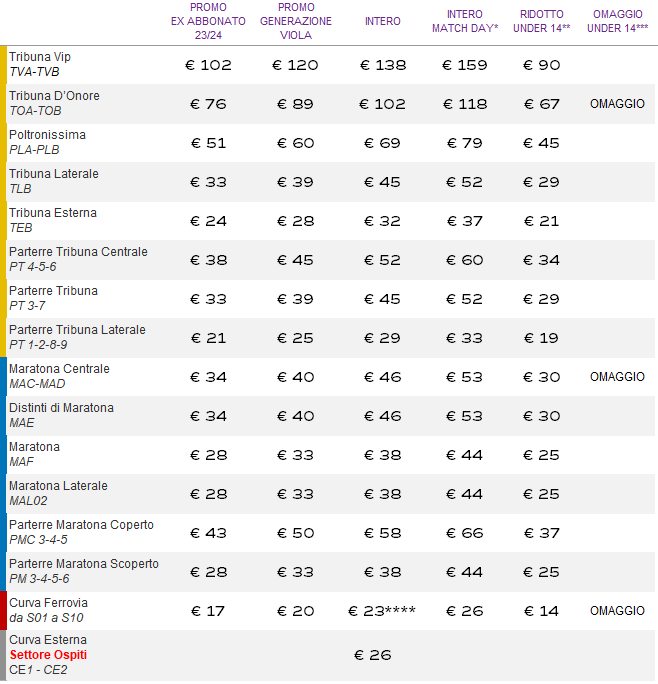Select Curva Ferrovia ex abbonato price € 17
The height and width of the screenshot is (684, 658).
(208, 611)
